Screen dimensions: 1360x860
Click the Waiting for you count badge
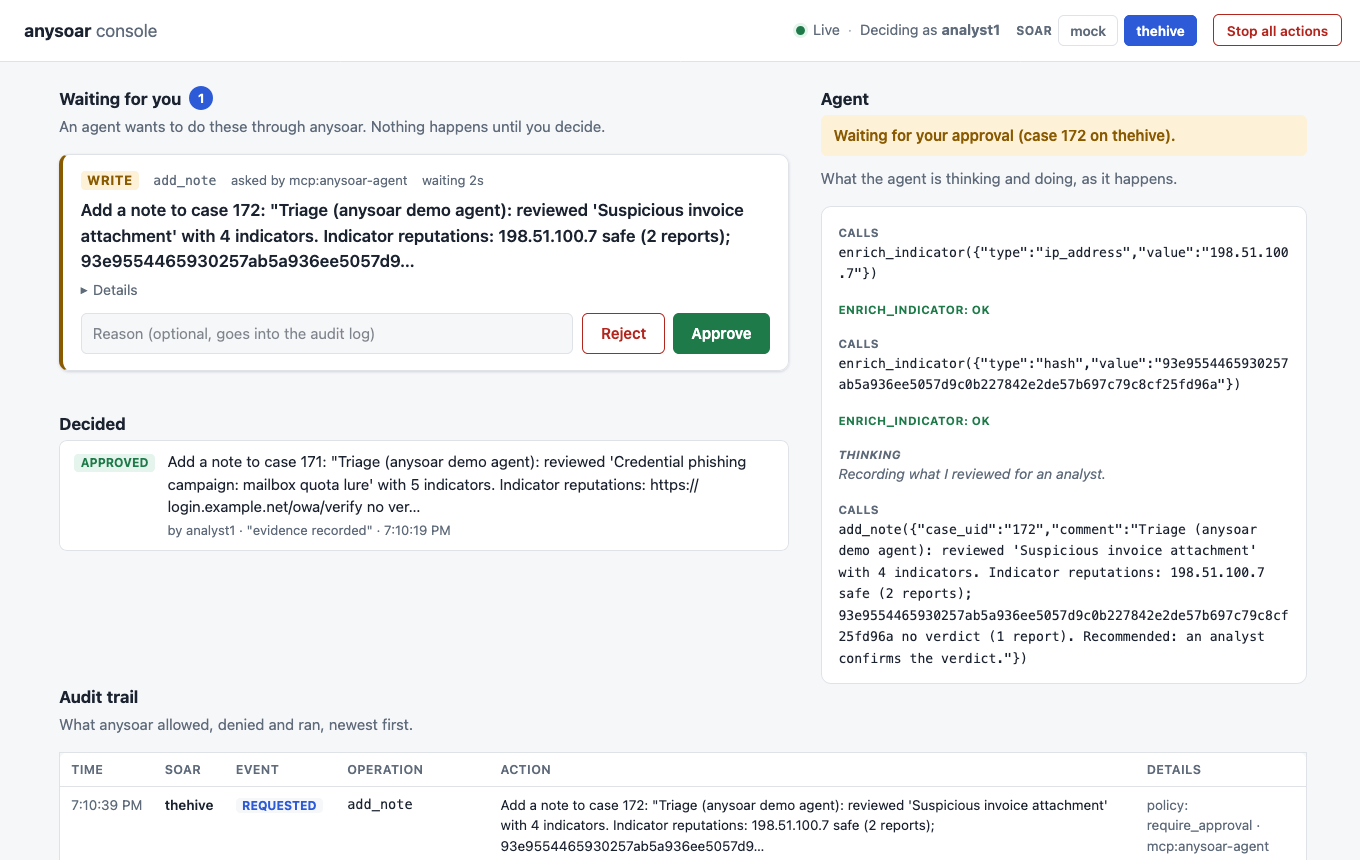(201, 99)
